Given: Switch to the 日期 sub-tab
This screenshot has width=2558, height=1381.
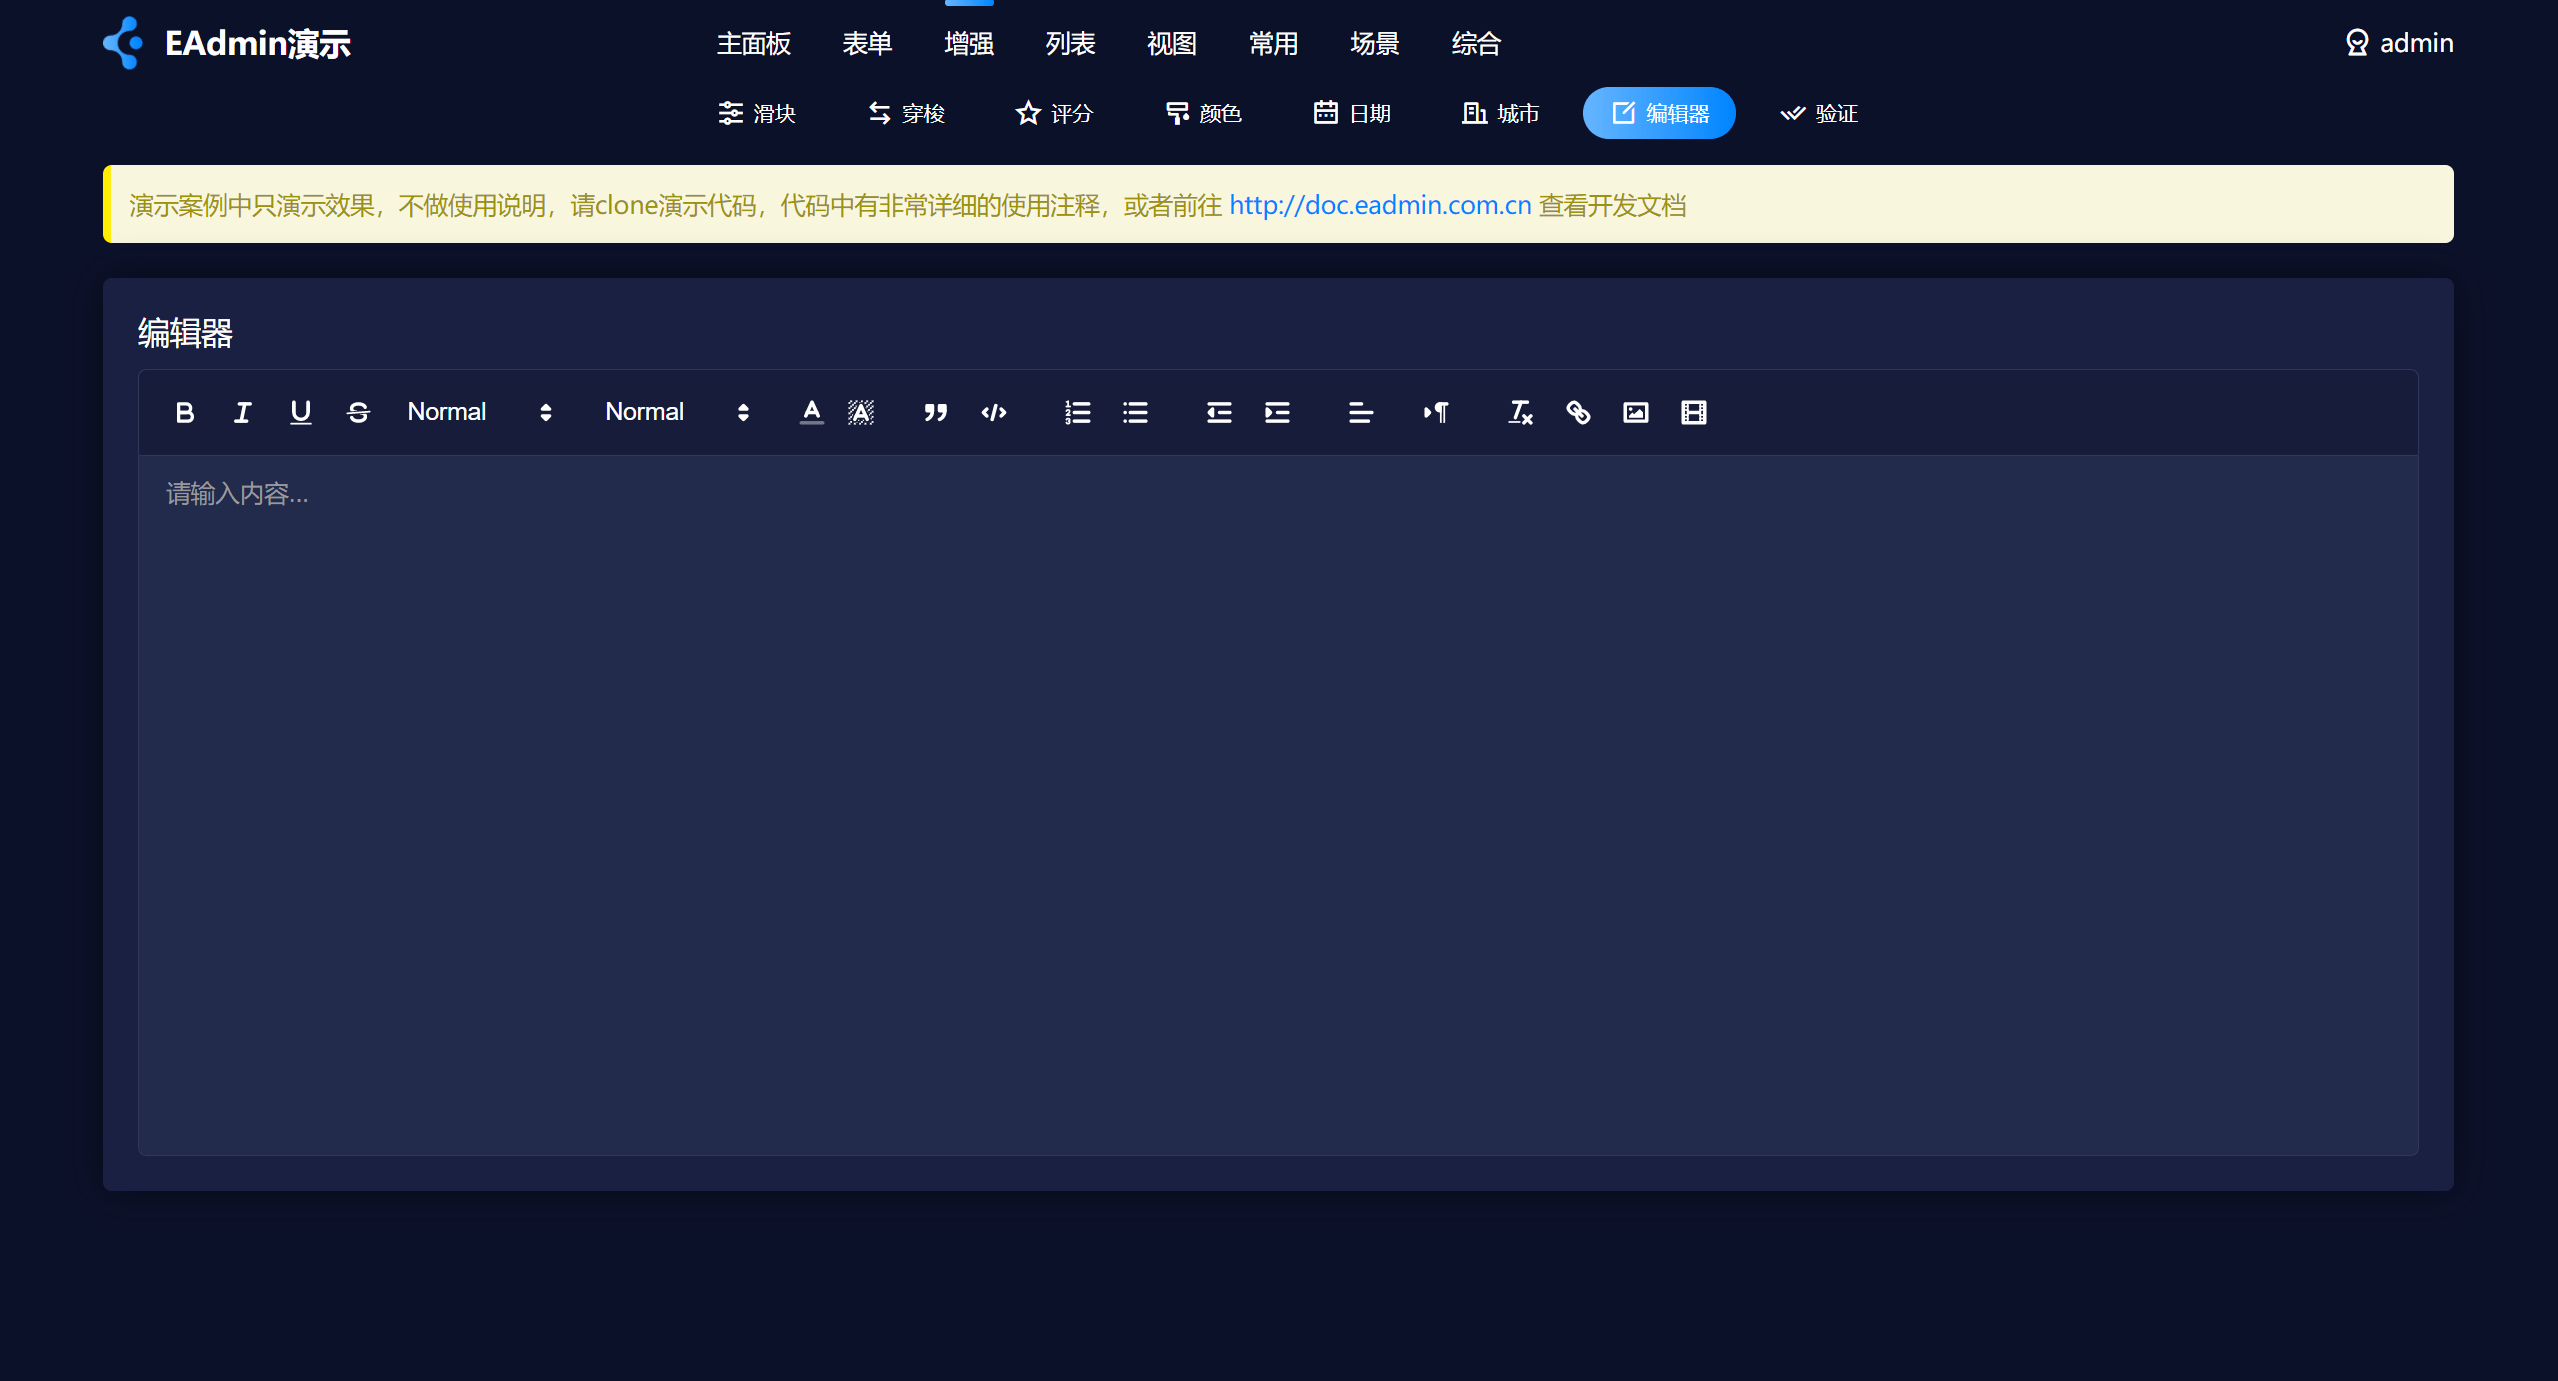Looking at the screenshot, I should coord(1352,113).
